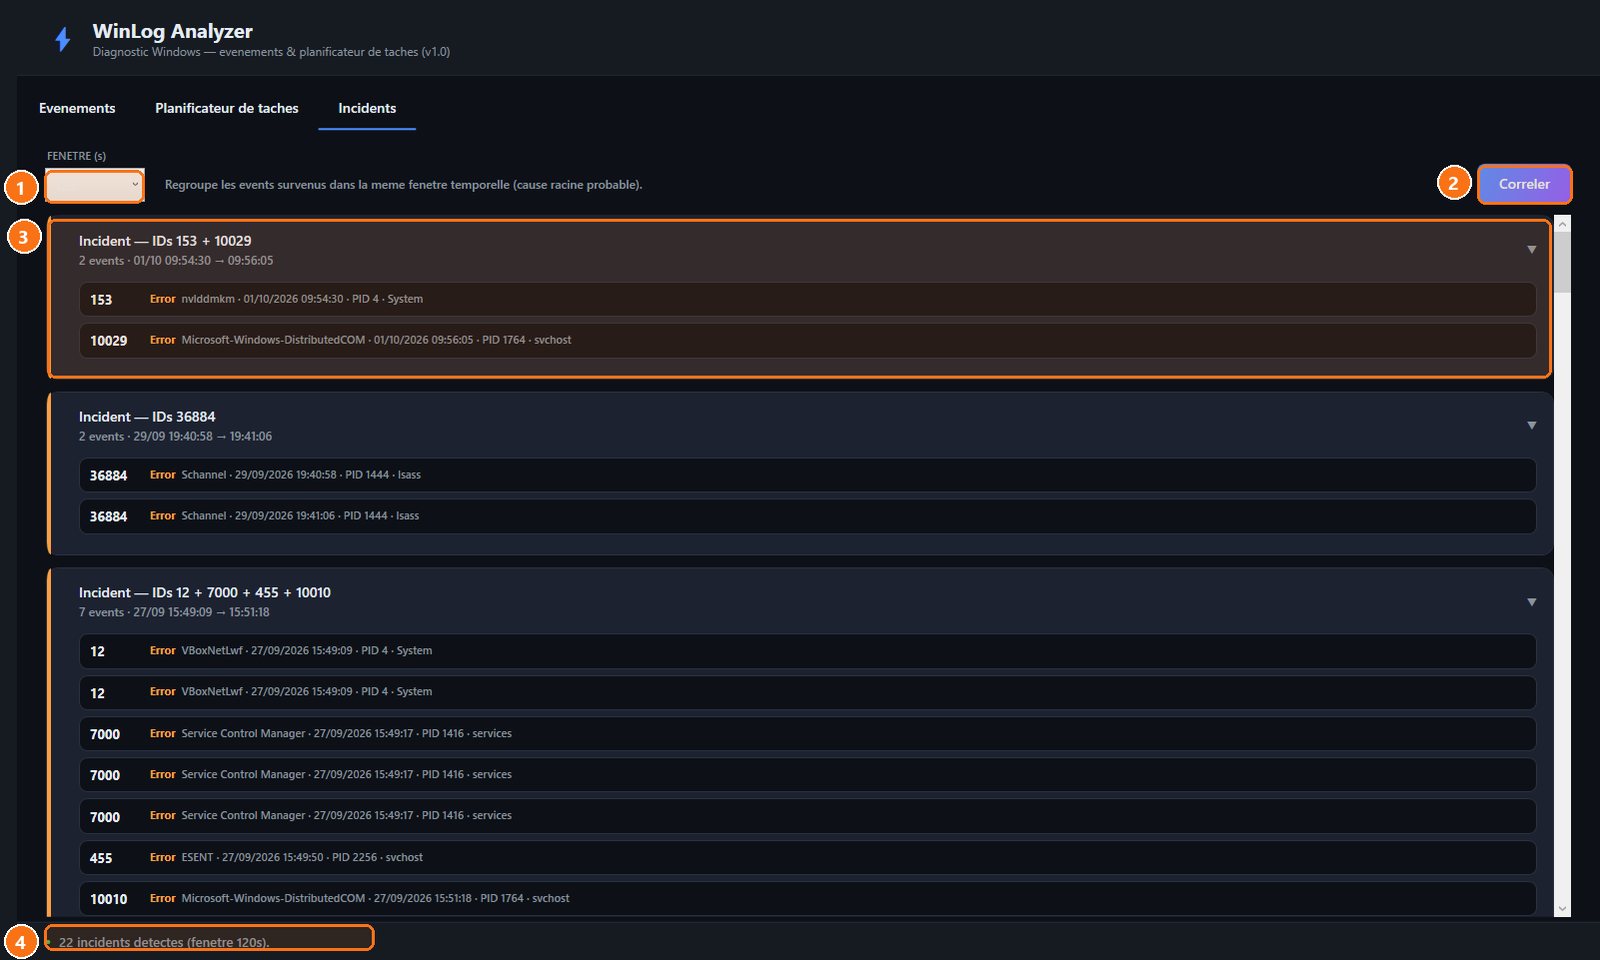Click the WinLog Analyzer lightning bolt logo
This screenshot has width=1600, height=960.
pos(63,40)
